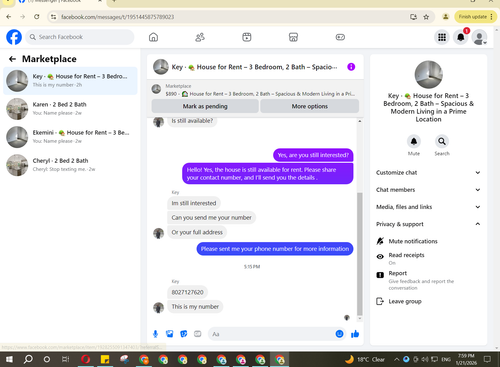
Task: Click the Leave group icon
Action: click(x=380, y=301)
